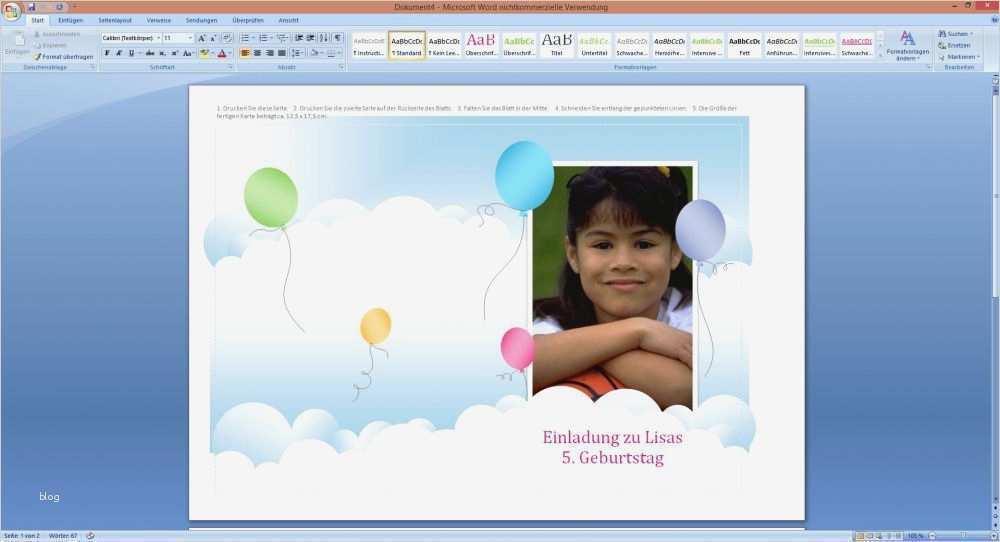Image resolution: width=1000 pixels, height=542 pixels.
Task: Toggle underline formatting
Action: 131,54
